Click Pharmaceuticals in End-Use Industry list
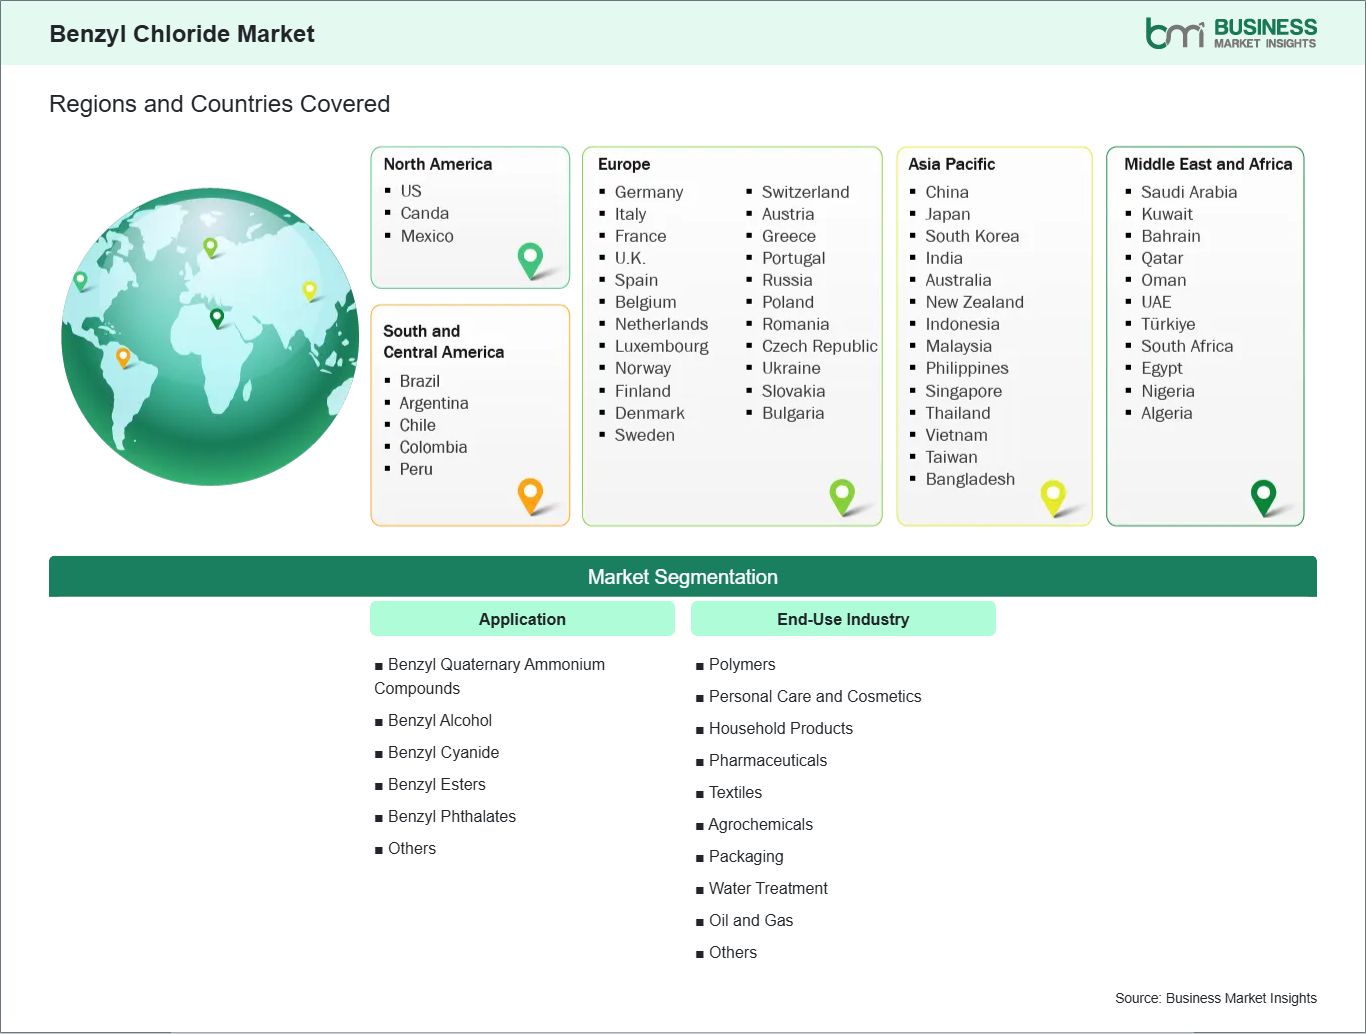 tap(767, 760)
